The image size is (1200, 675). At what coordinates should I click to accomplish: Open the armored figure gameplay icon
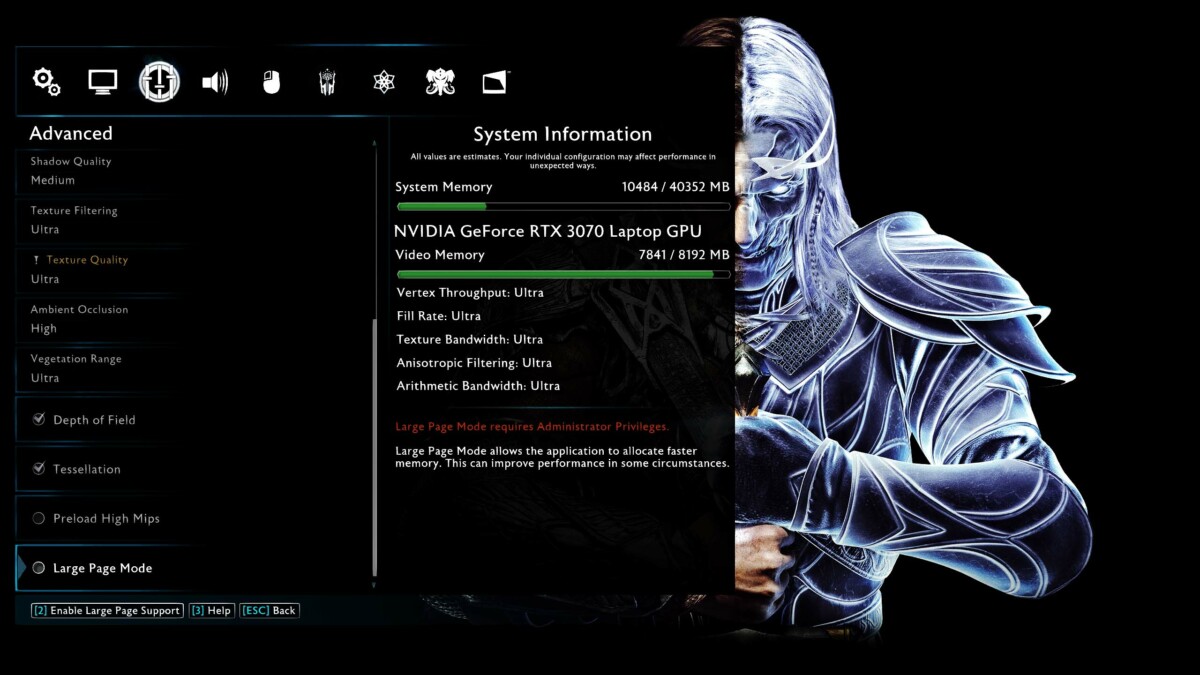[327, 82]
